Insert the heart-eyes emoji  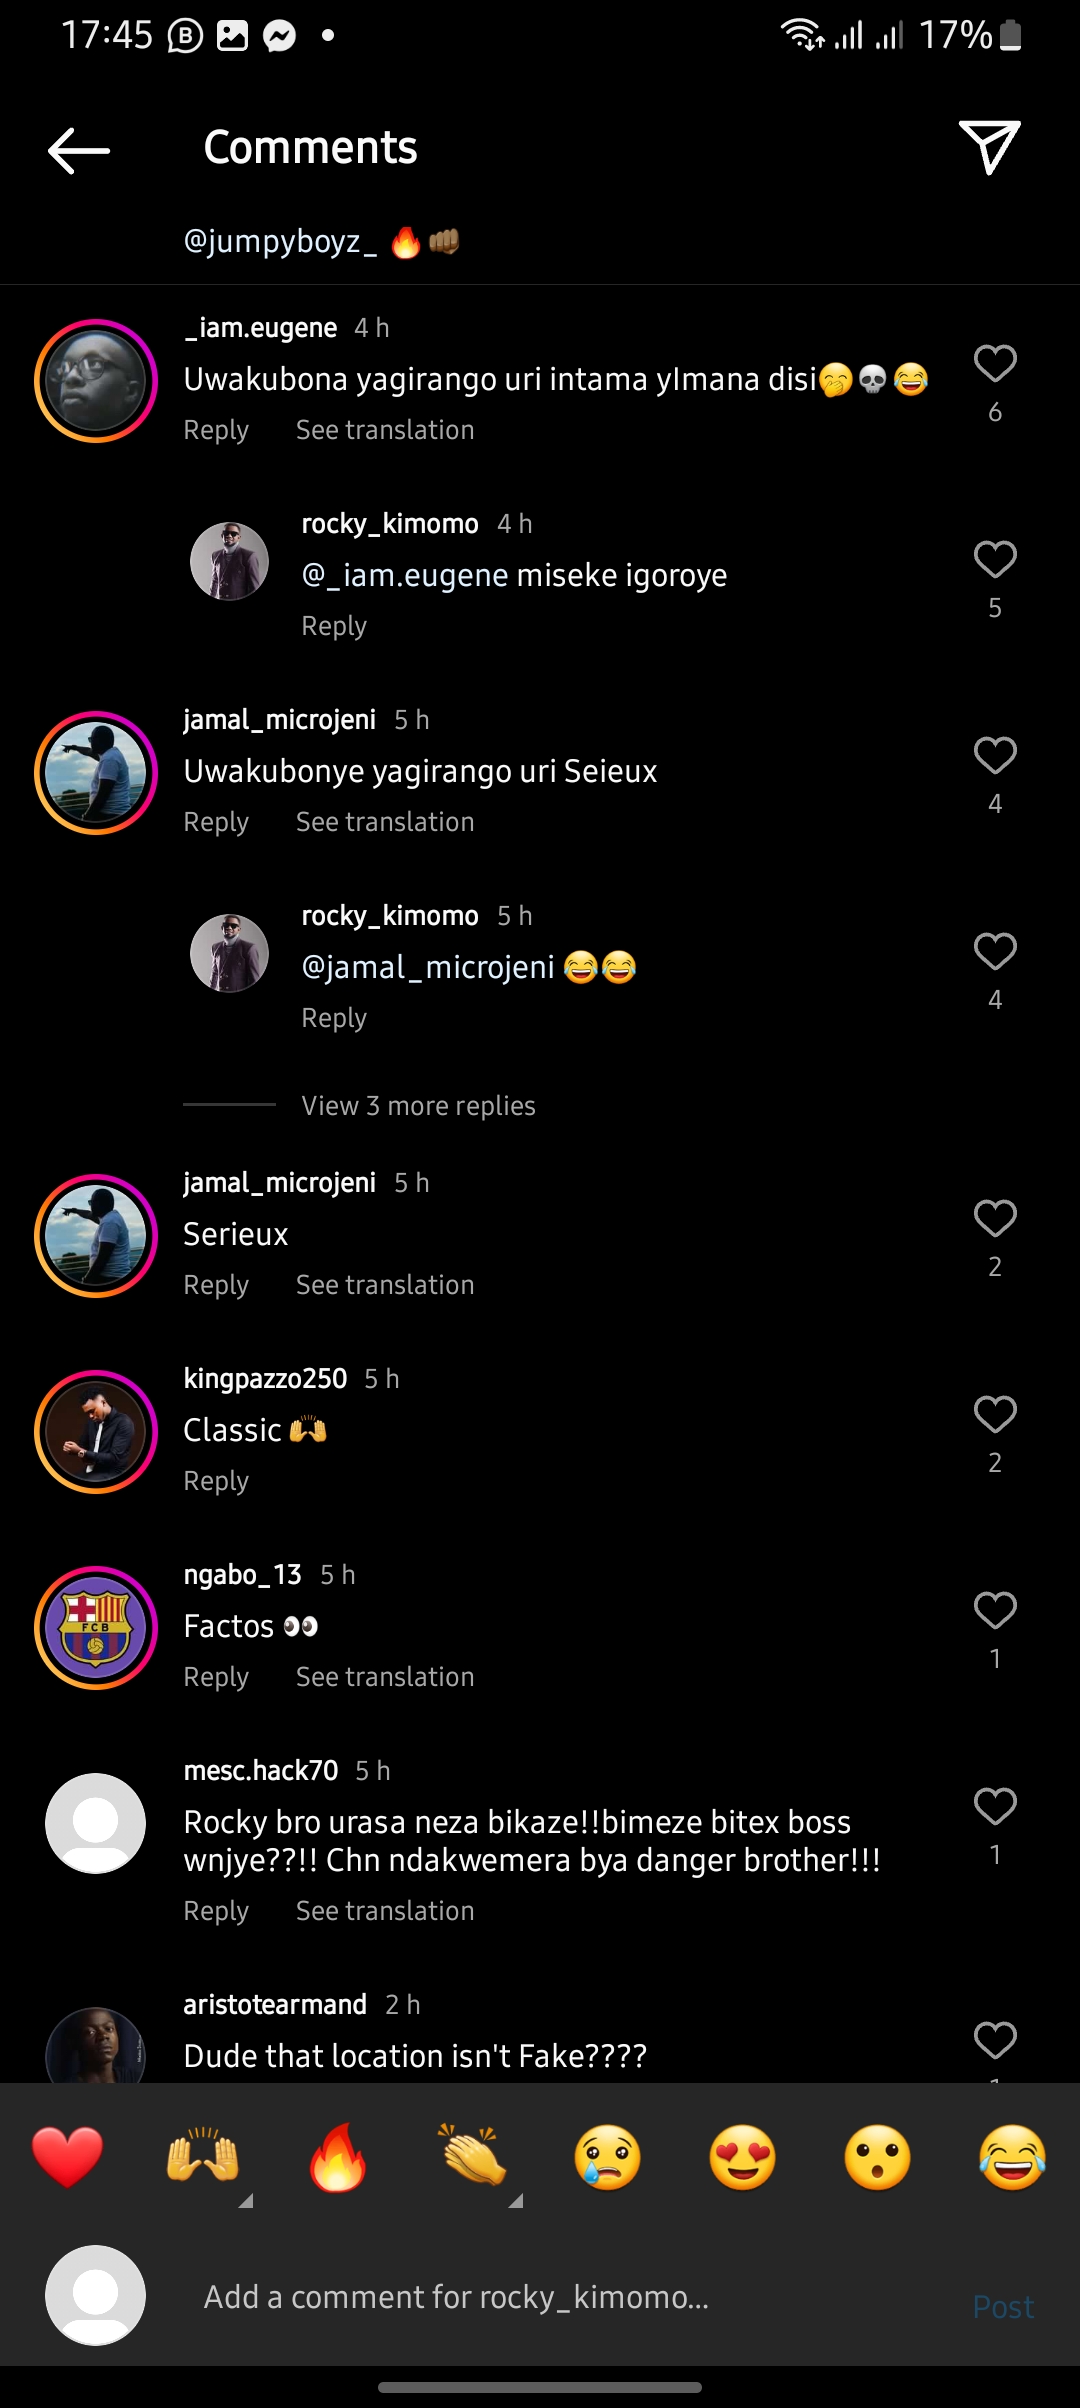(x=743, y=2158)
